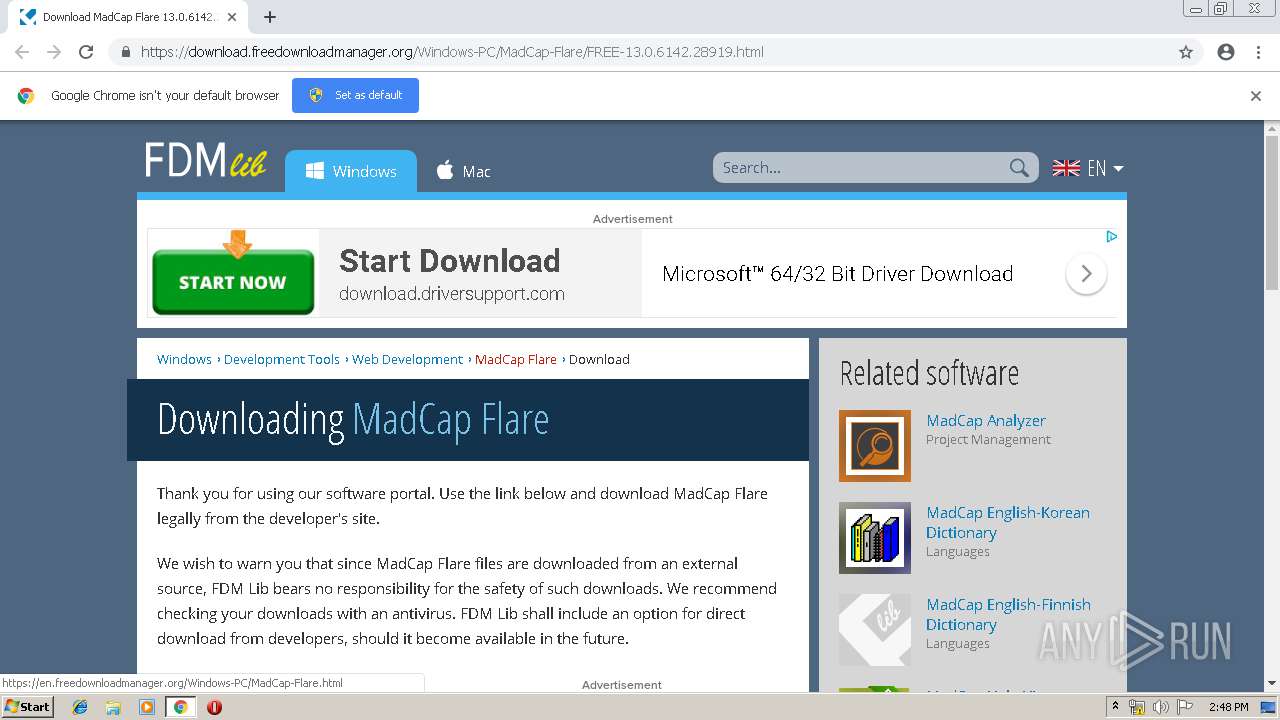Viewport: 1280px width, 720px height.
Task: Switch to the Mac platform tab
Action: coord(464,171)
